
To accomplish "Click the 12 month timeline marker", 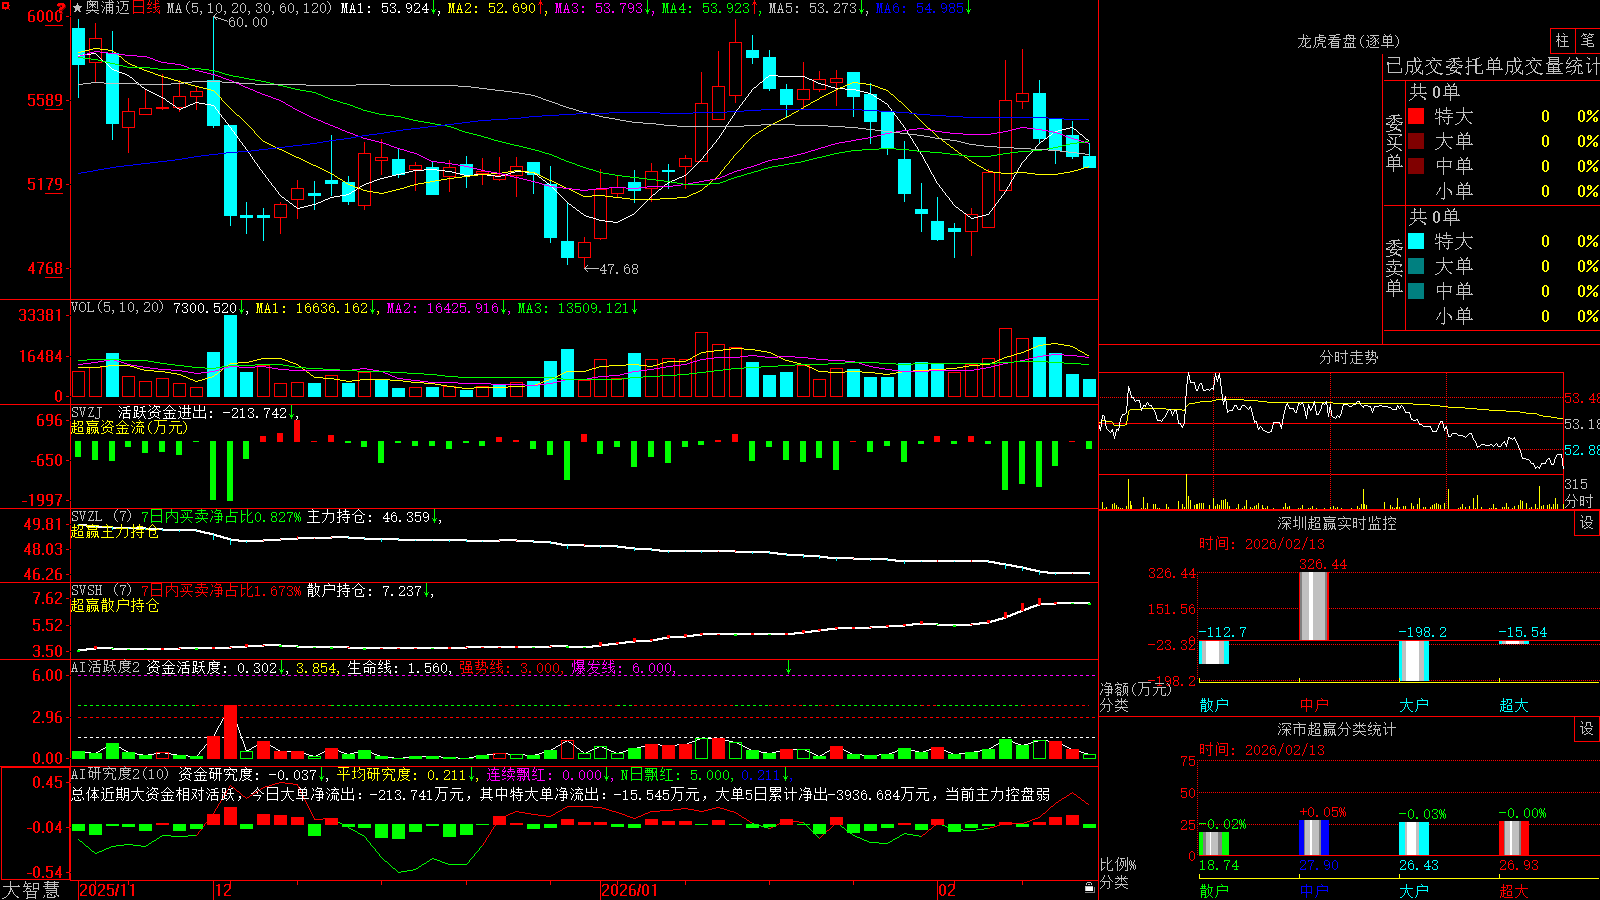I will pos(224,890).
